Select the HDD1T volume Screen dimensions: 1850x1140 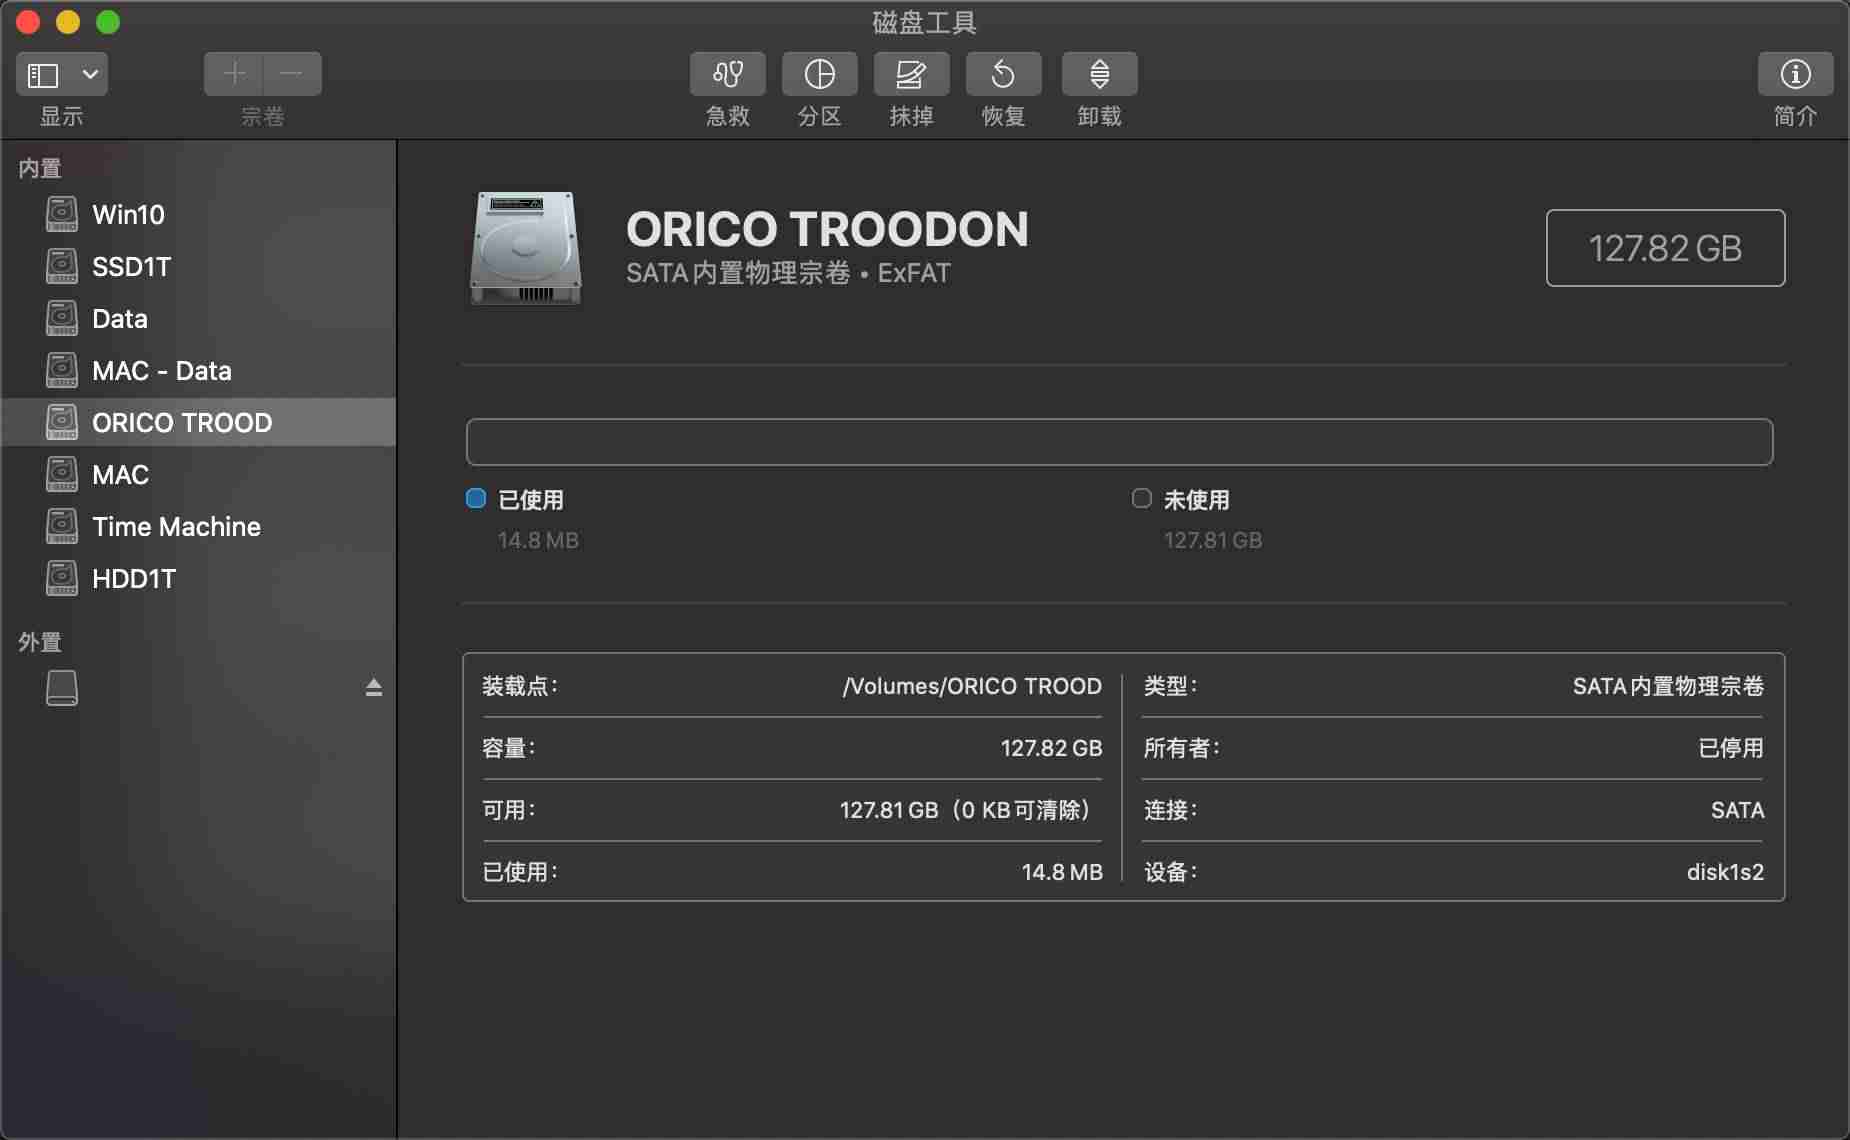(198, 578)
